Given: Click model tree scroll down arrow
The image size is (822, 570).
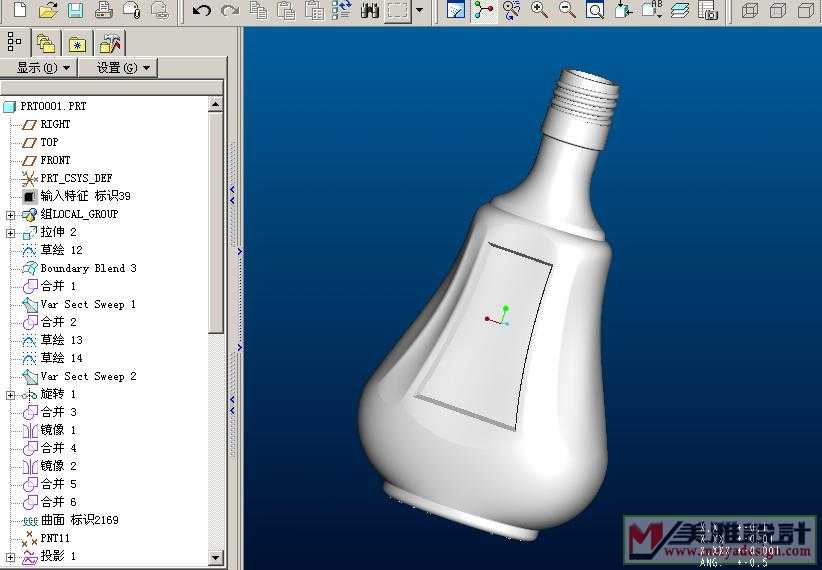Looking at the screenshot, I should (215, 557).
